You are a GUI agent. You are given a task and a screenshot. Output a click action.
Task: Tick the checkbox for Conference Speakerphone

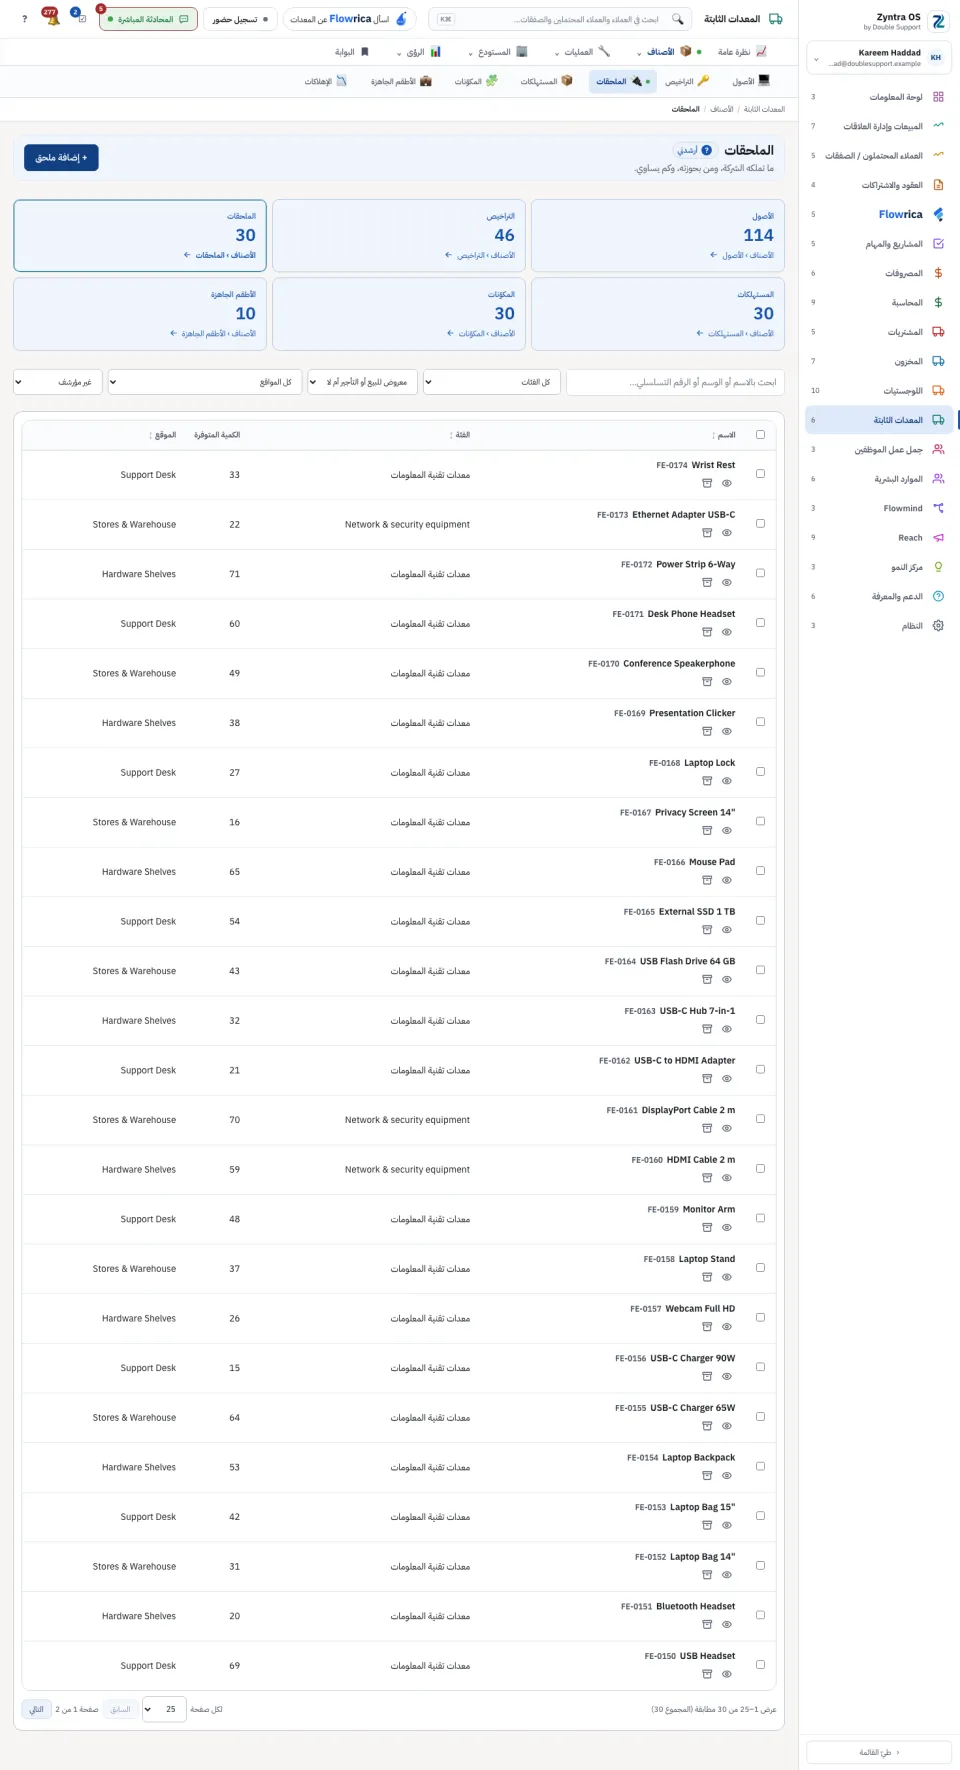(760, 673)
